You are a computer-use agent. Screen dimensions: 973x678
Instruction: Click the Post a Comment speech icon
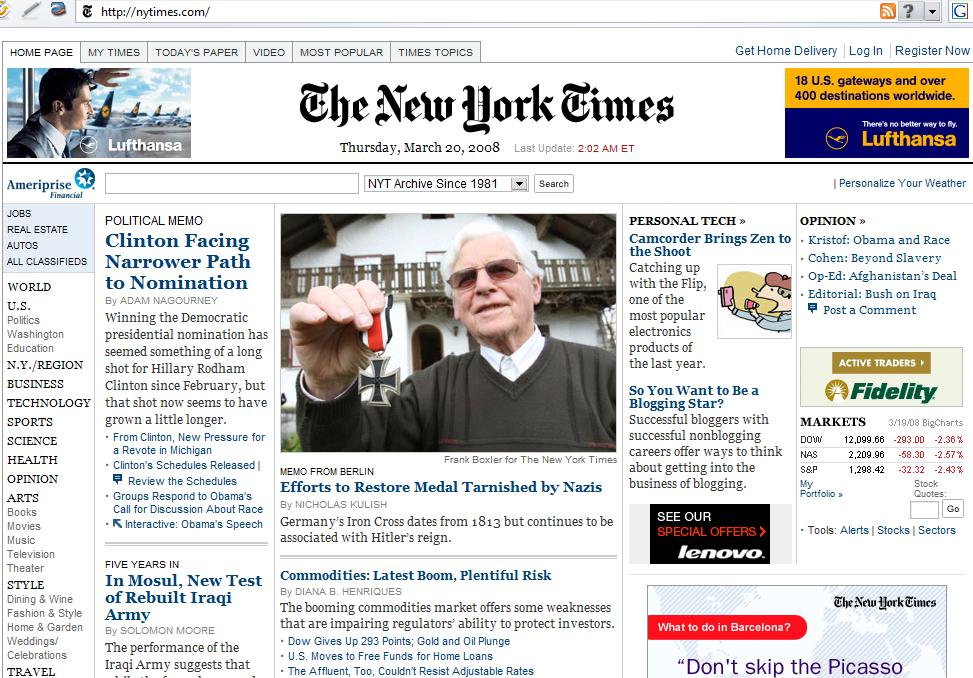pyautogui.click(x=812, y=308)
